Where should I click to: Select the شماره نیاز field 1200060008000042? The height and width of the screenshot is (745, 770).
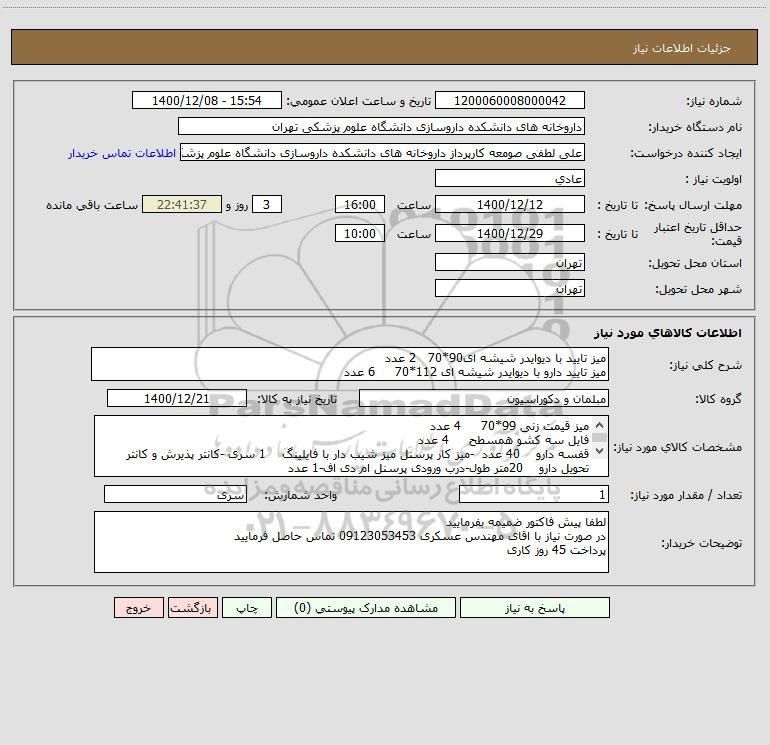tap(510, 100)
